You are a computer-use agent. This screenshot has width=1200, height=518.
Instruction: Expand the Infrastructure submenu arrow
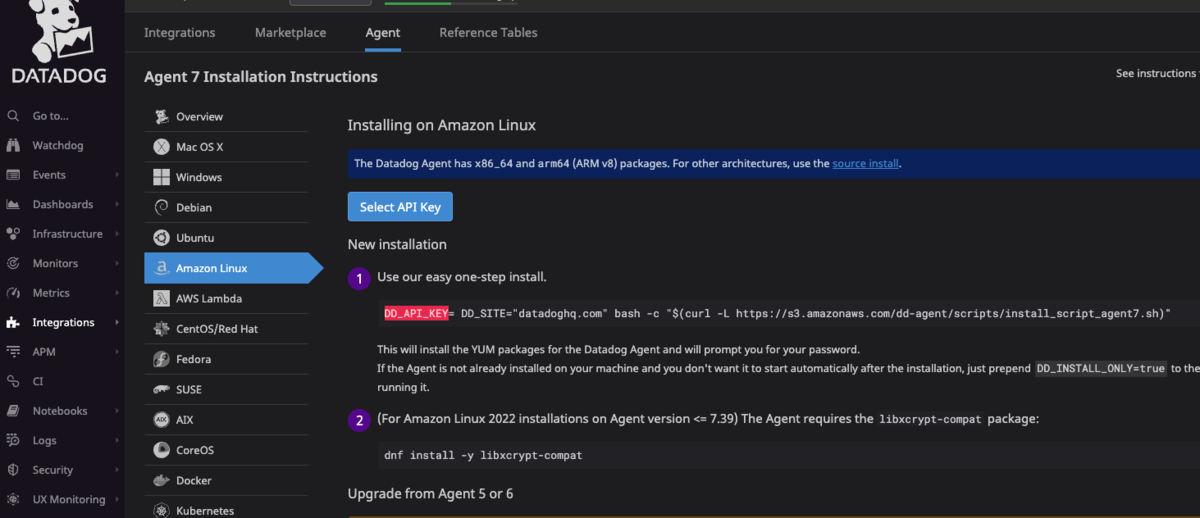tap(117, 234)
